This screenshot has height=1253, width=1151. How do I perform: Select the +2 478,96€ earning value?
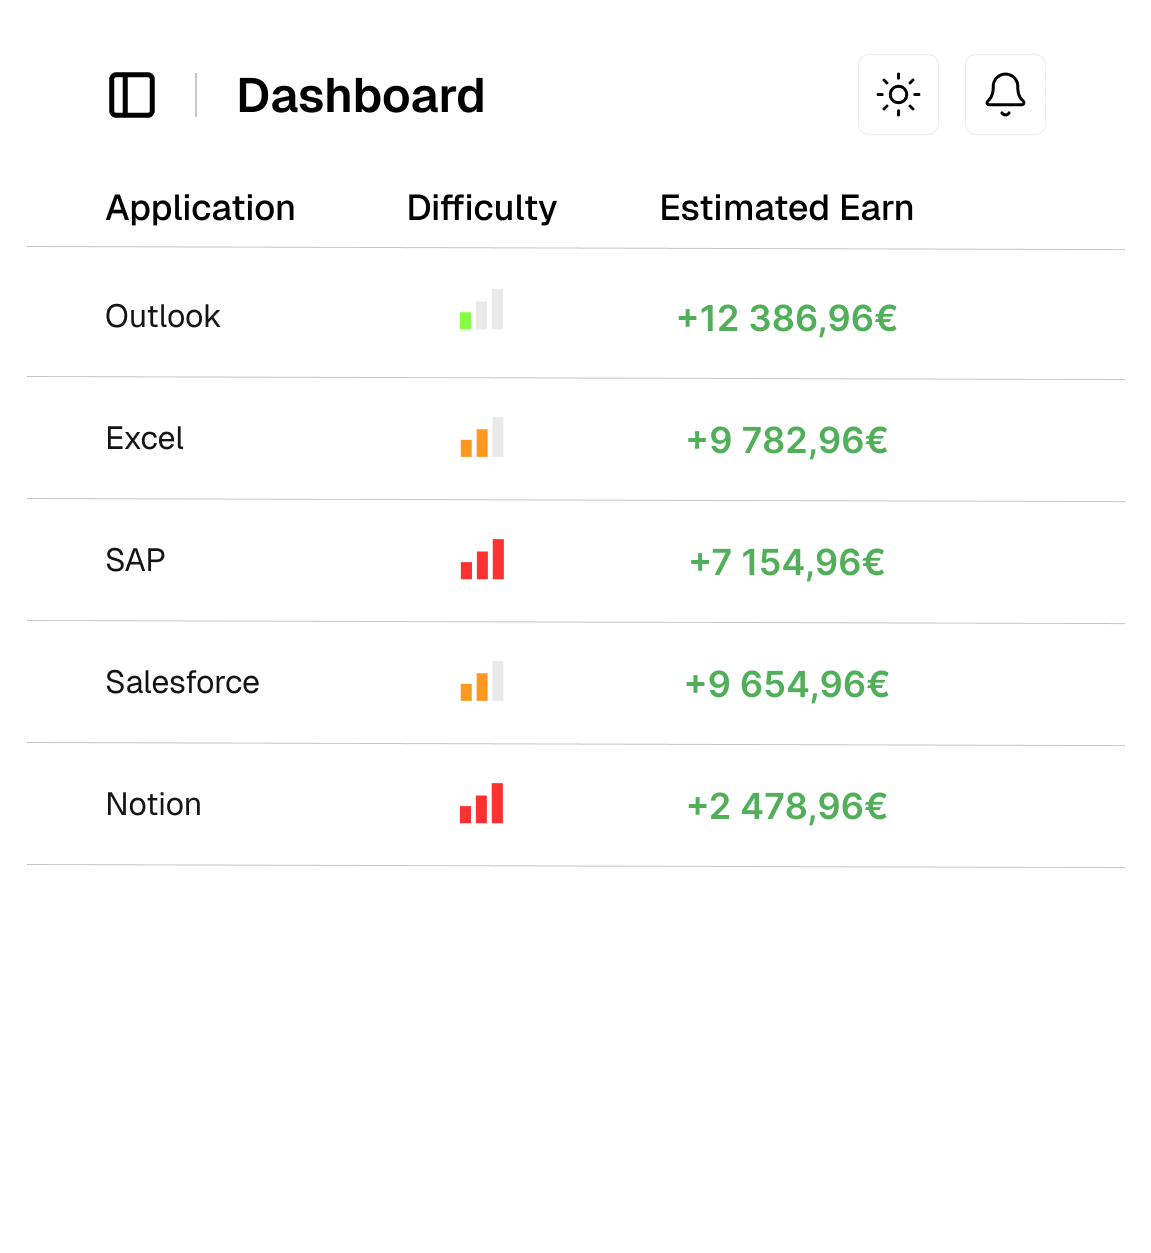click(787, 806)
